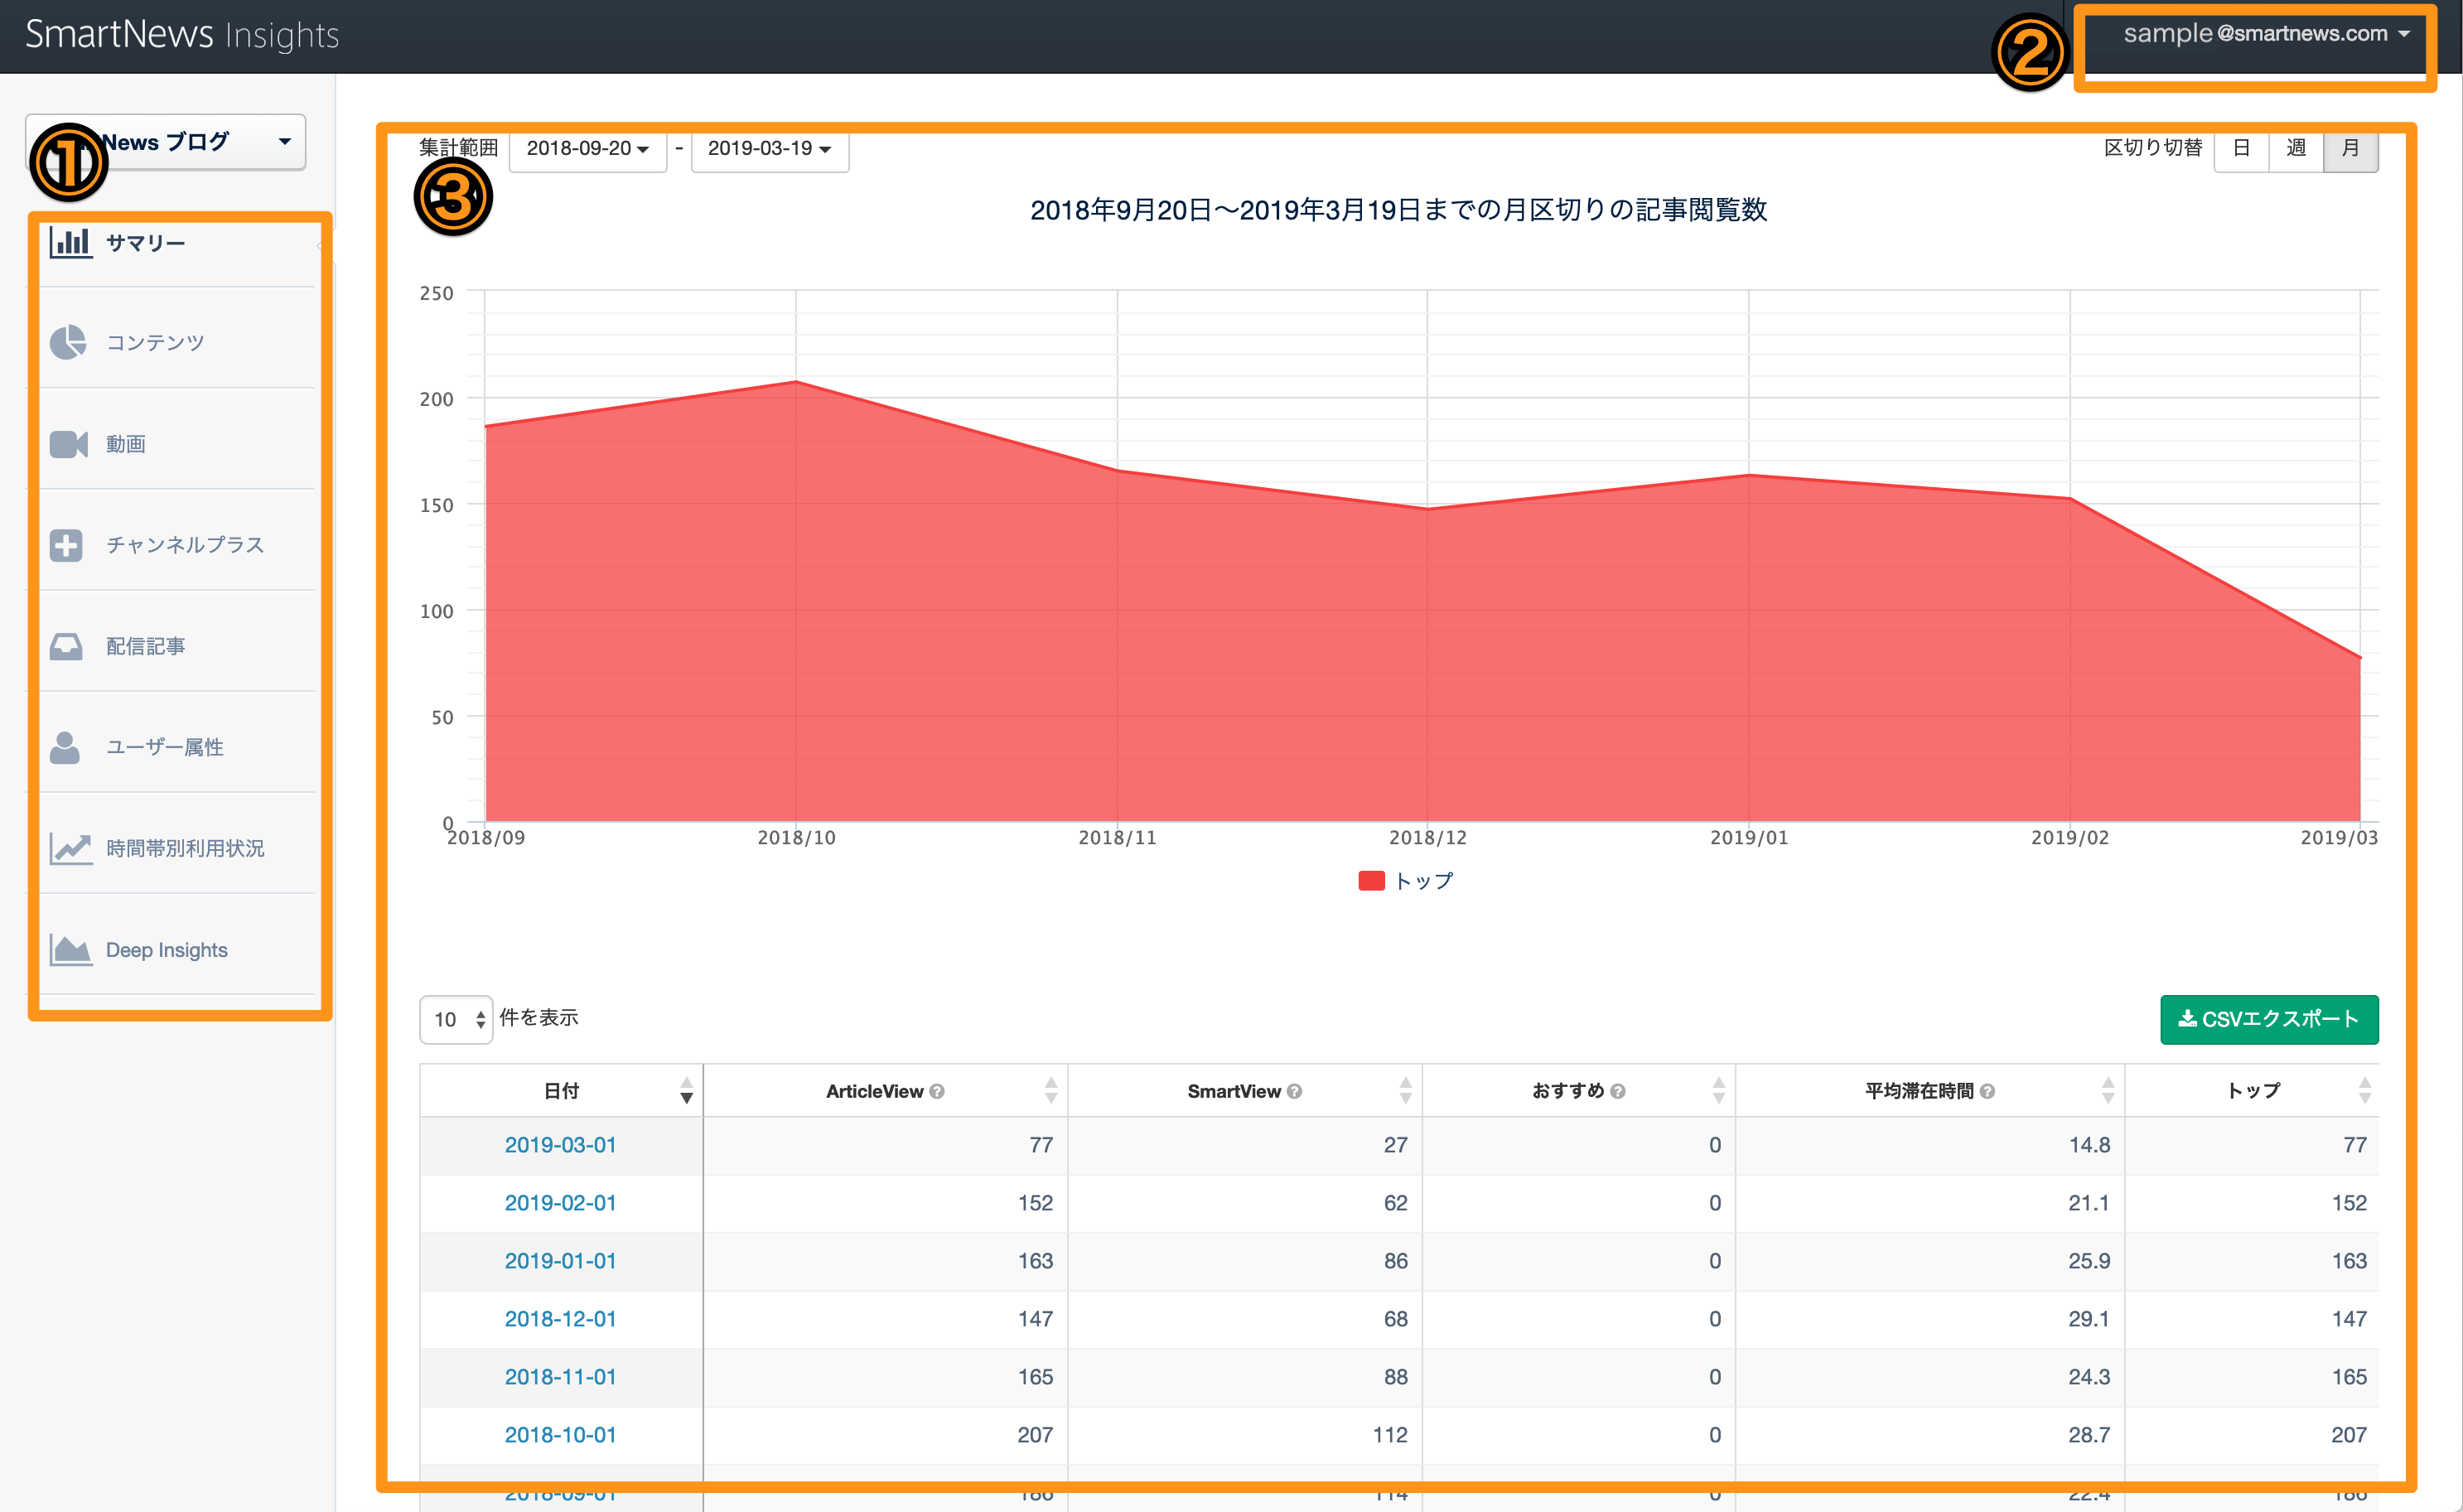This screenshot has width=2463, height=1512.
Task: Open the sample@smartnews.com account menu
Action: pyautogui.click(x=2266, y=34)
